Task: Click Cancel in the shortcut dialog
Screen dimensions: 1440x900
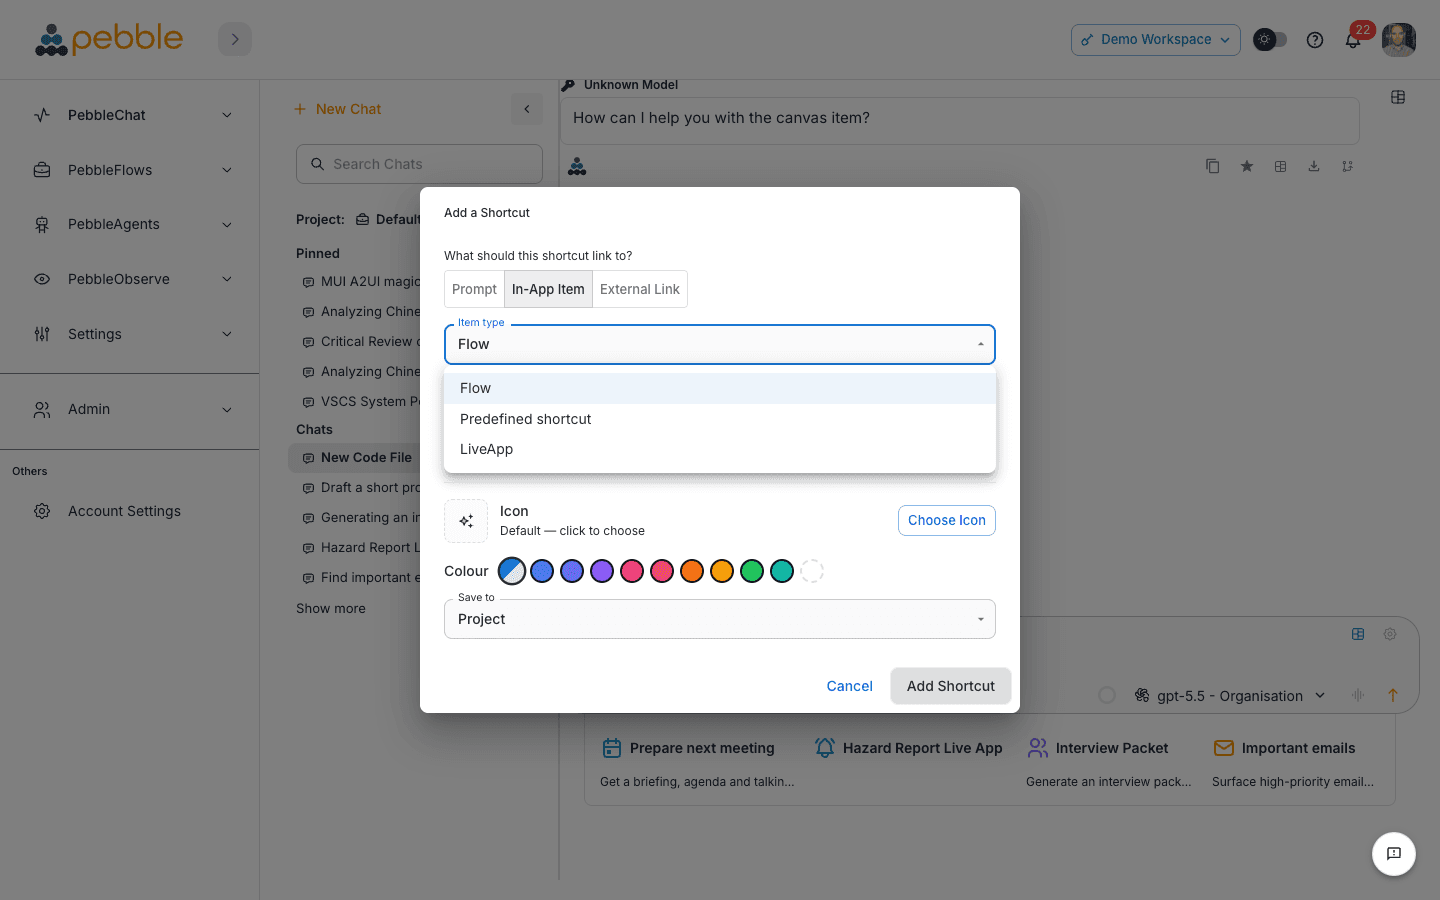Action: point(849,686)
